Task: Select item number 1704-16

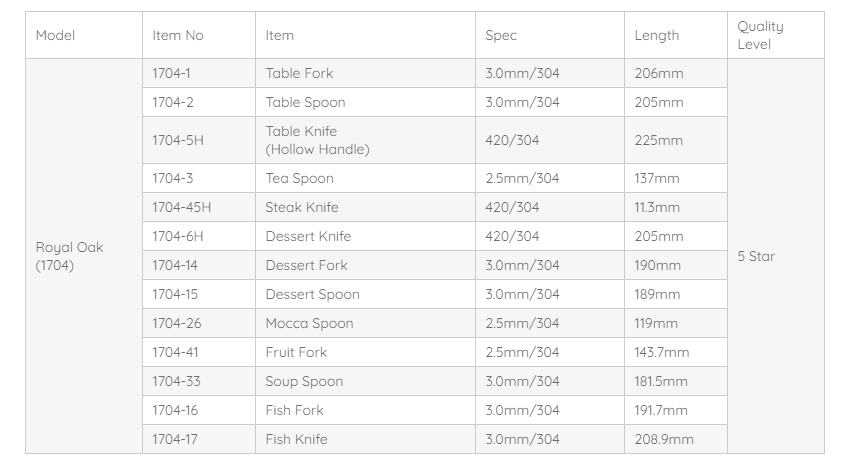Action: pos(175,410)
